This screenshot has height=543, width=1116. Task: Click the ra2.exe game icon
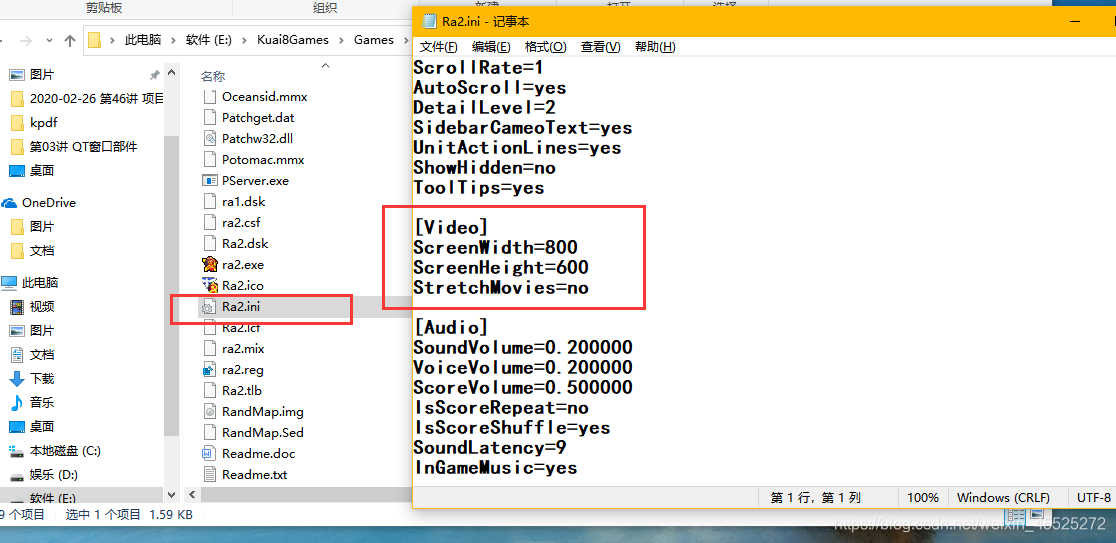click(x=209, y=264)
